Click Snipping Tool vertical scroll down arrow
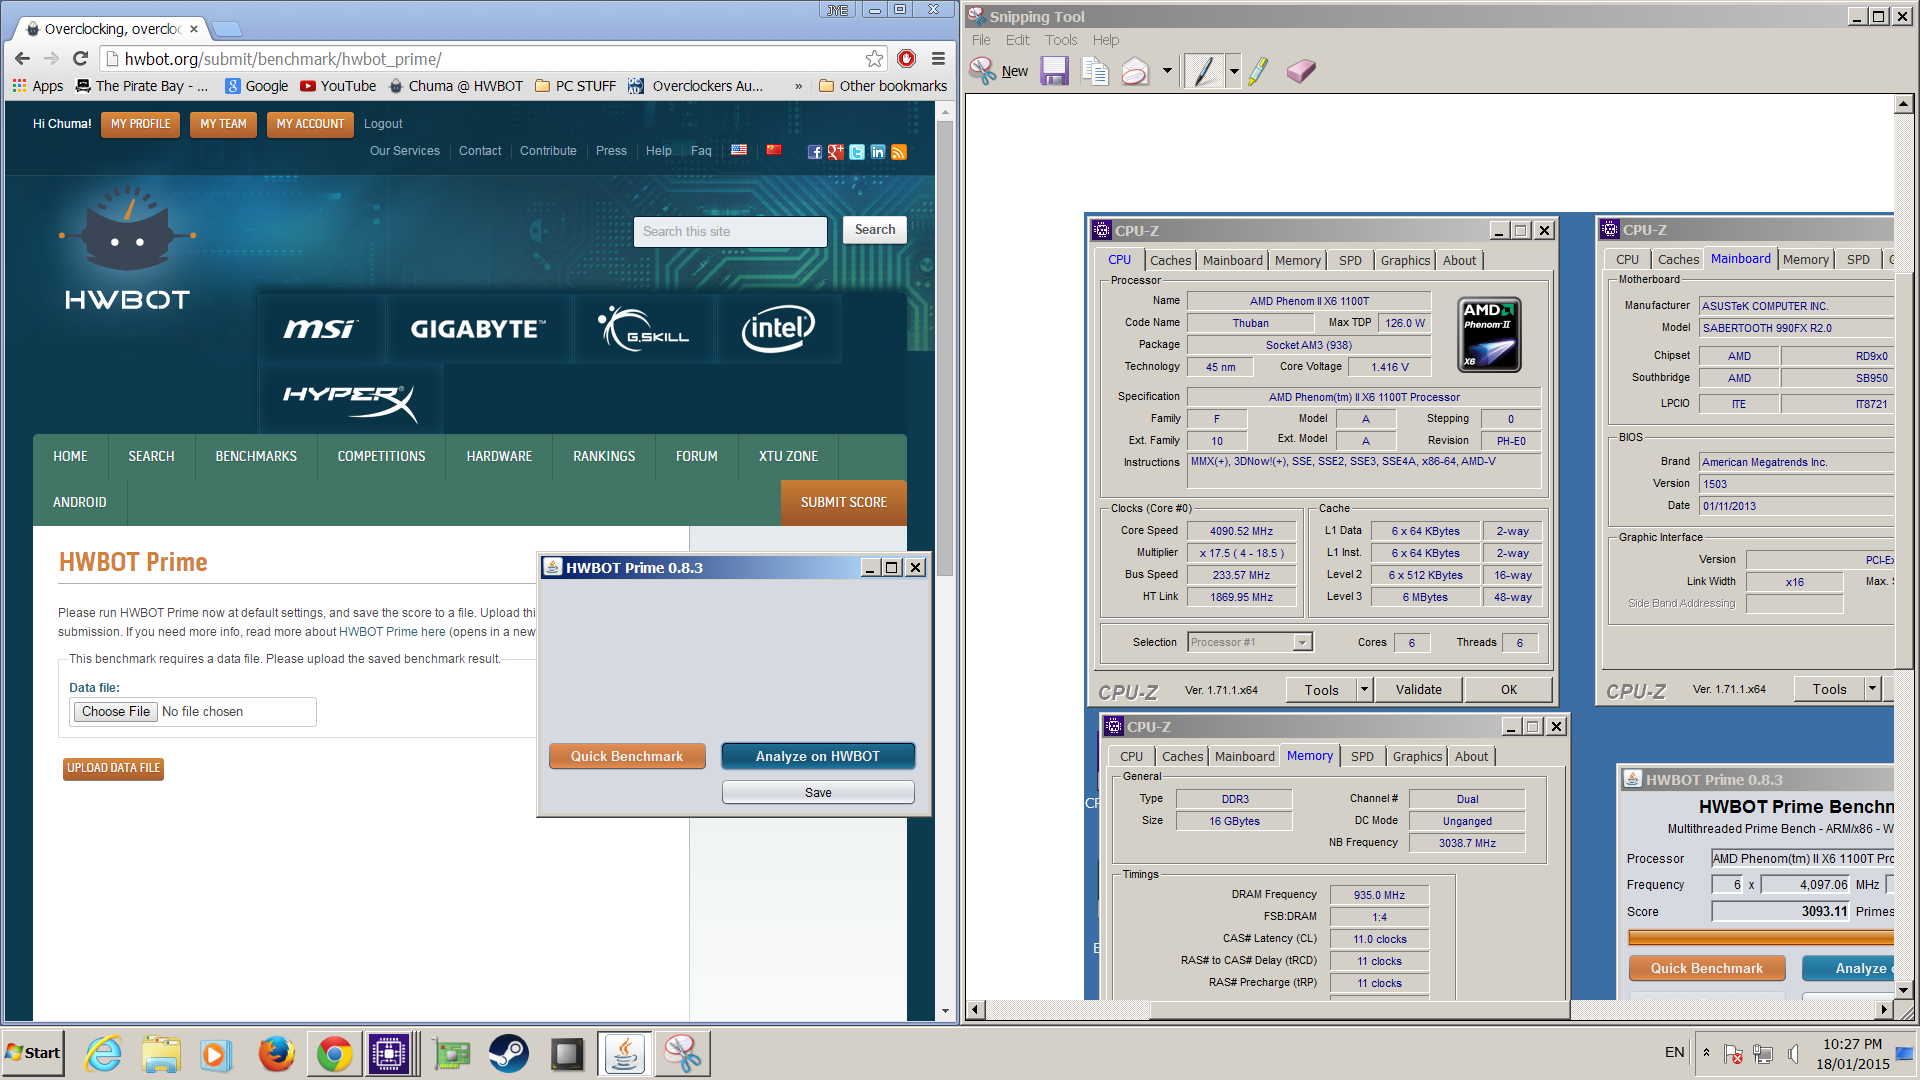1920x1080 pixels. (x=1903, y=990)
